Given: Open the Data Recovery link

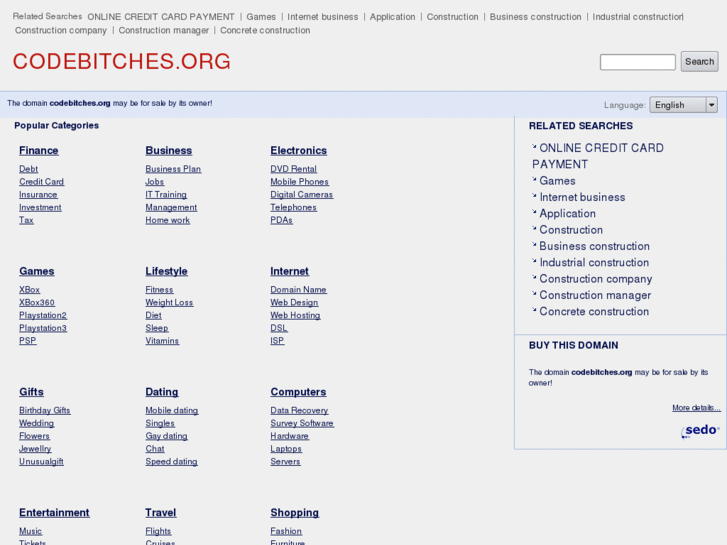Looking at the screenshot, I should click(299, 410).
